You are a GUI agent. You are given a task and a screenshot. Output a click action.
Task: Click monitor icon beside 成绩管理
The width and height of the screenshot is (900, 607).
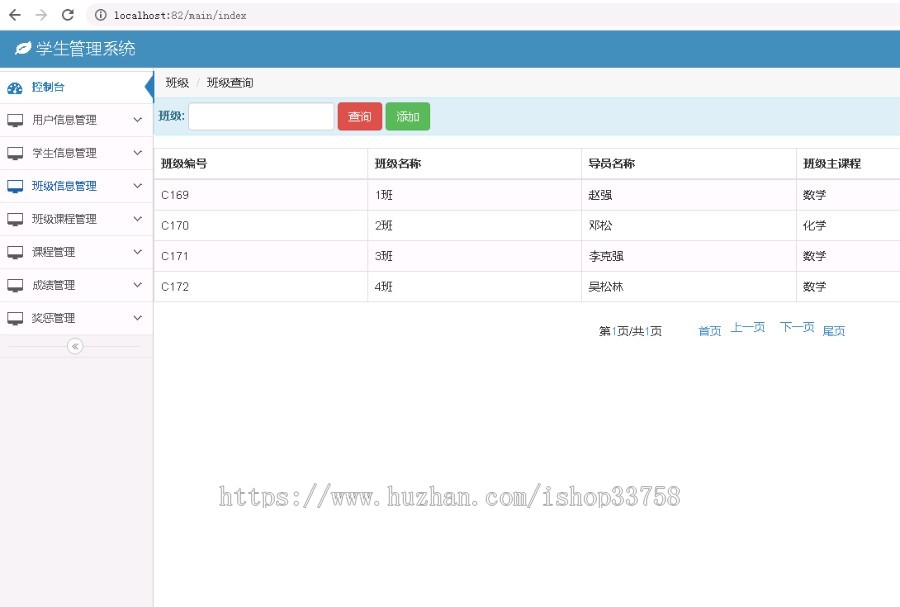pyautogui.click(x=15, y=285)
